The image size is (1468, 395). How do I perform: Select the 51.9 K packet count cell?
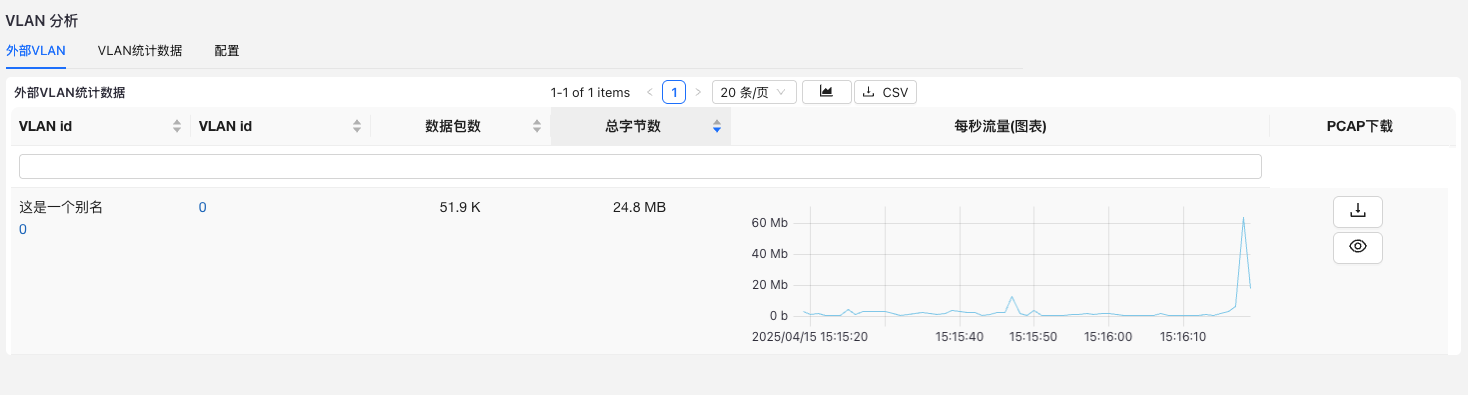[460, 207]
